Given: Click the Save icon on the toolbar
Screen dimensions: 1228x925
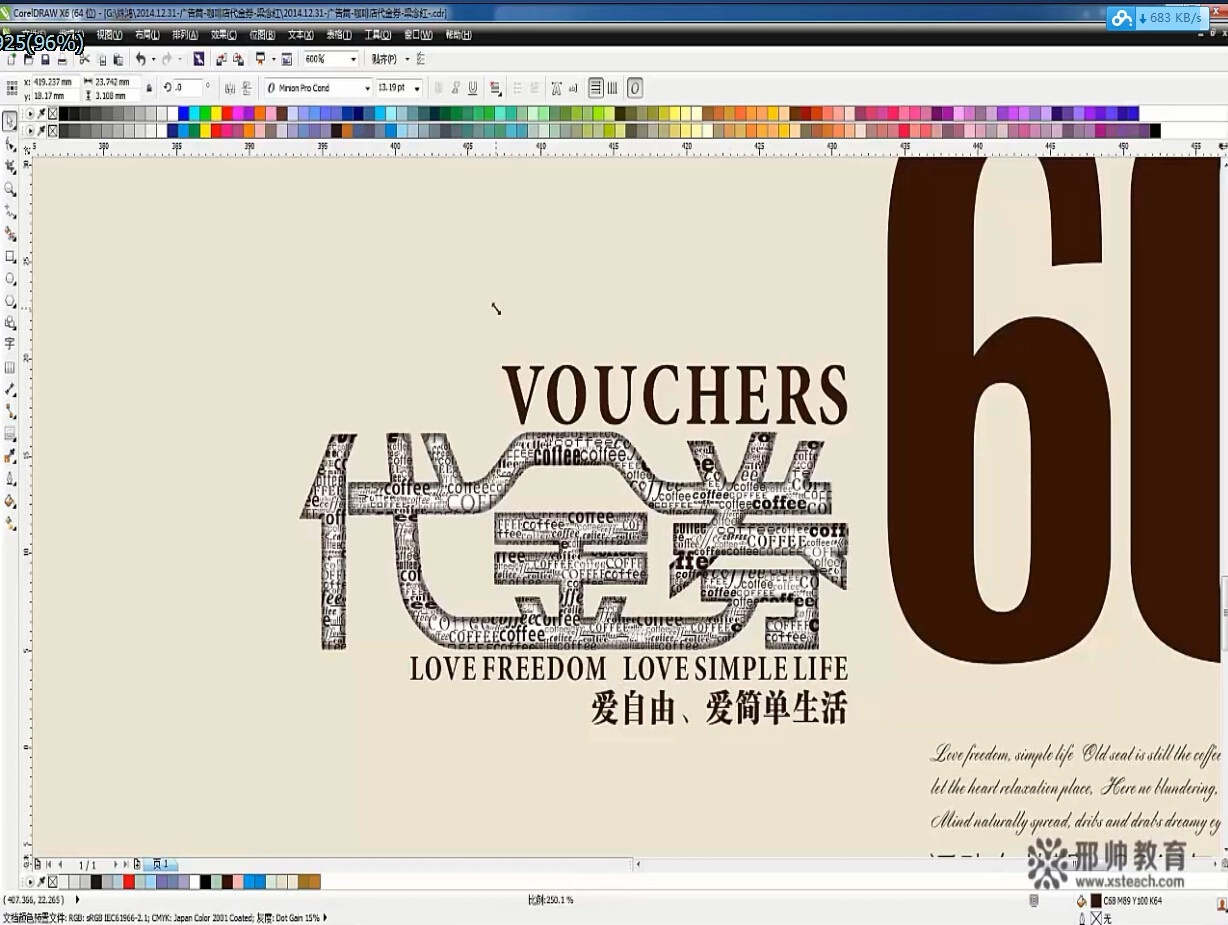Looking at the screenshot, I should tap(45, 58).
